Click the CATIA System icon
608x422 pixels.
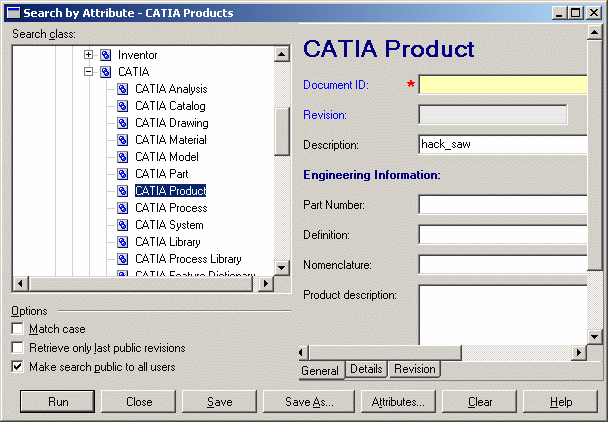(123, 225)
